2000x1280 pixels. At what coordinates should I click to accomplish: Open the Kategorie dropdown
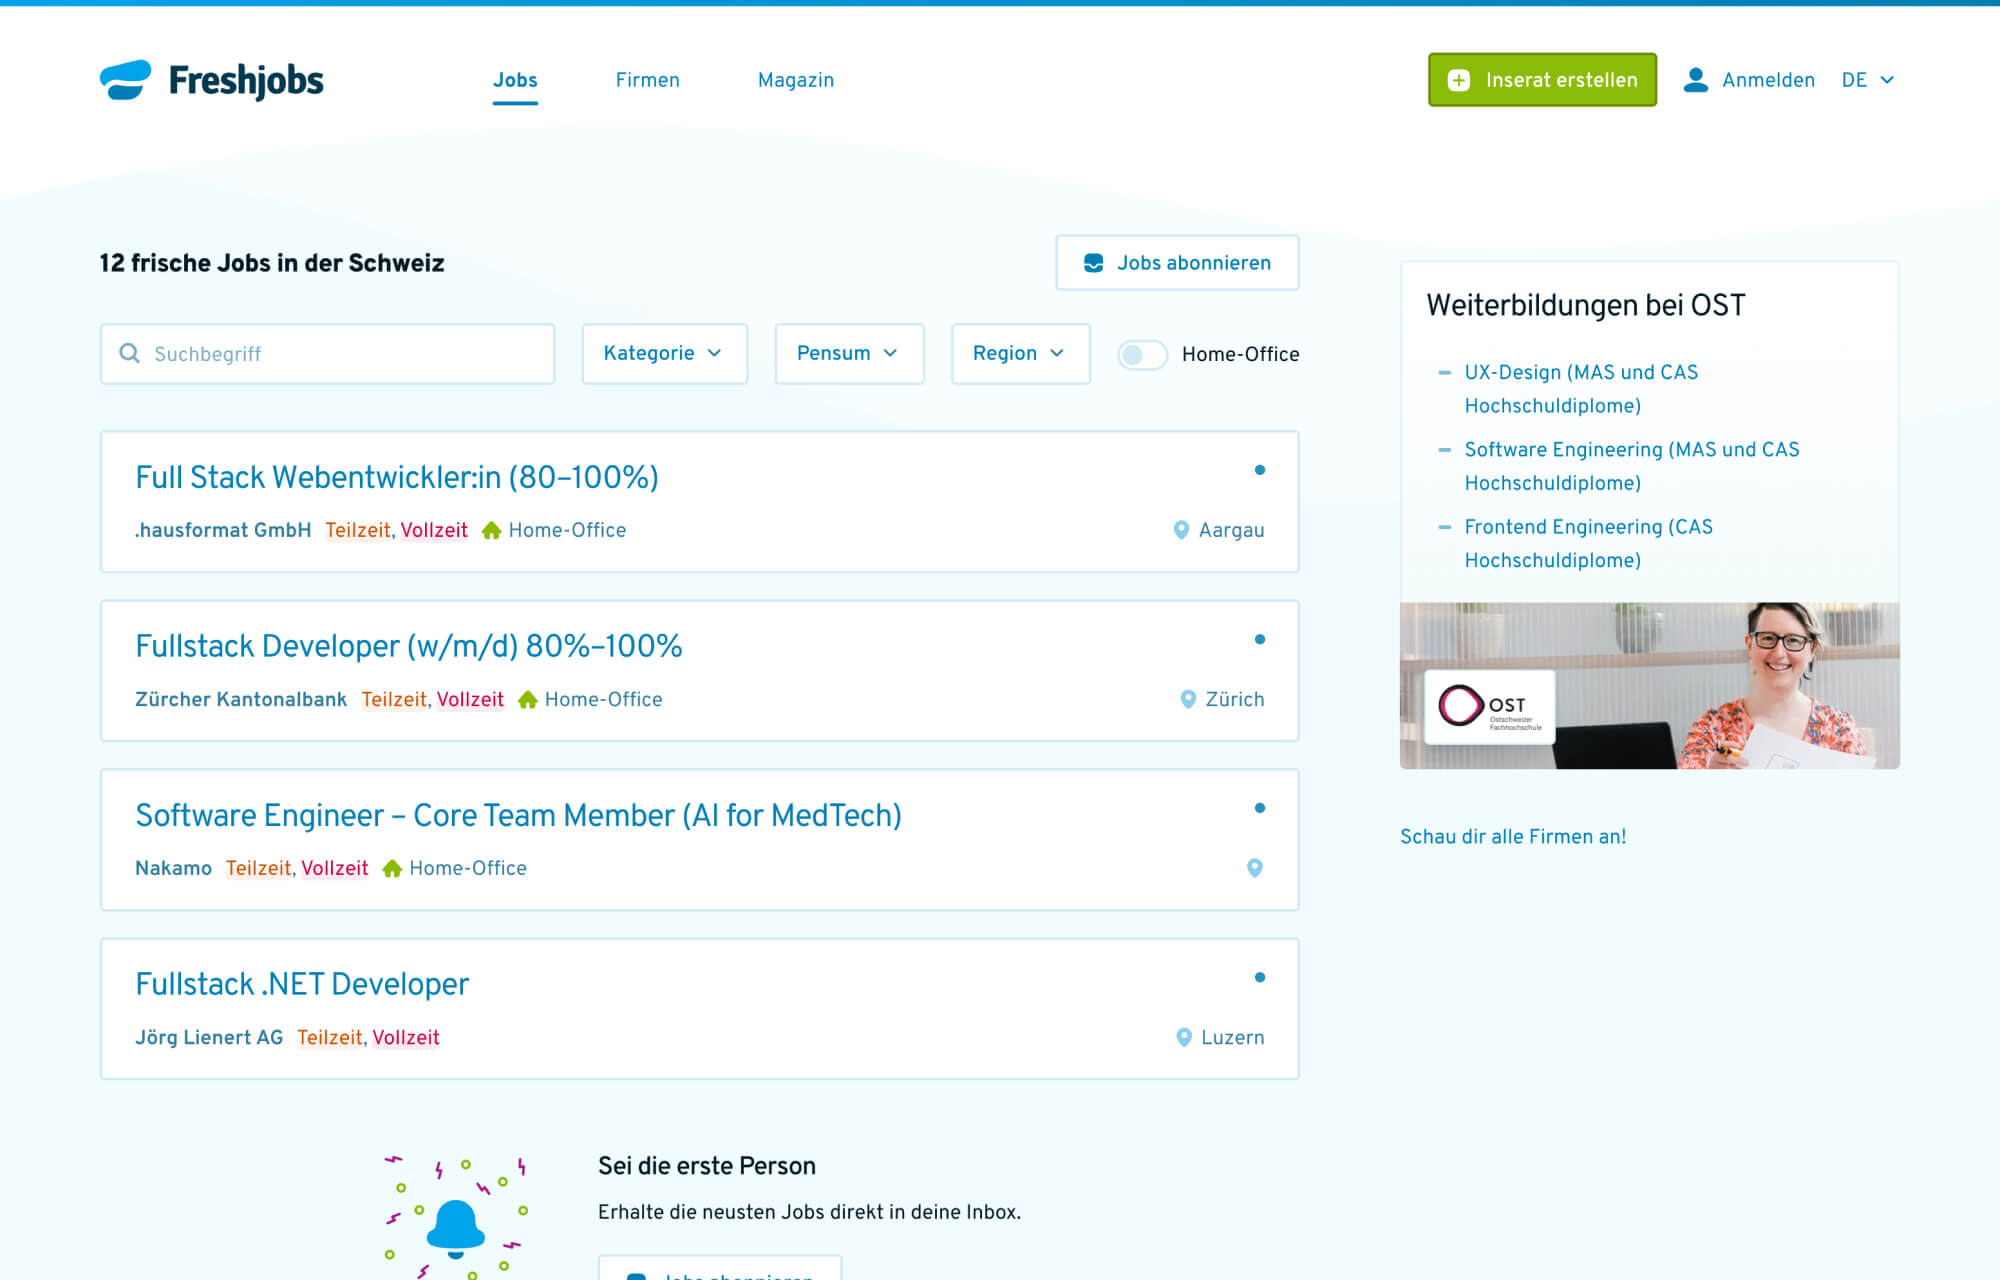point(664,353)
